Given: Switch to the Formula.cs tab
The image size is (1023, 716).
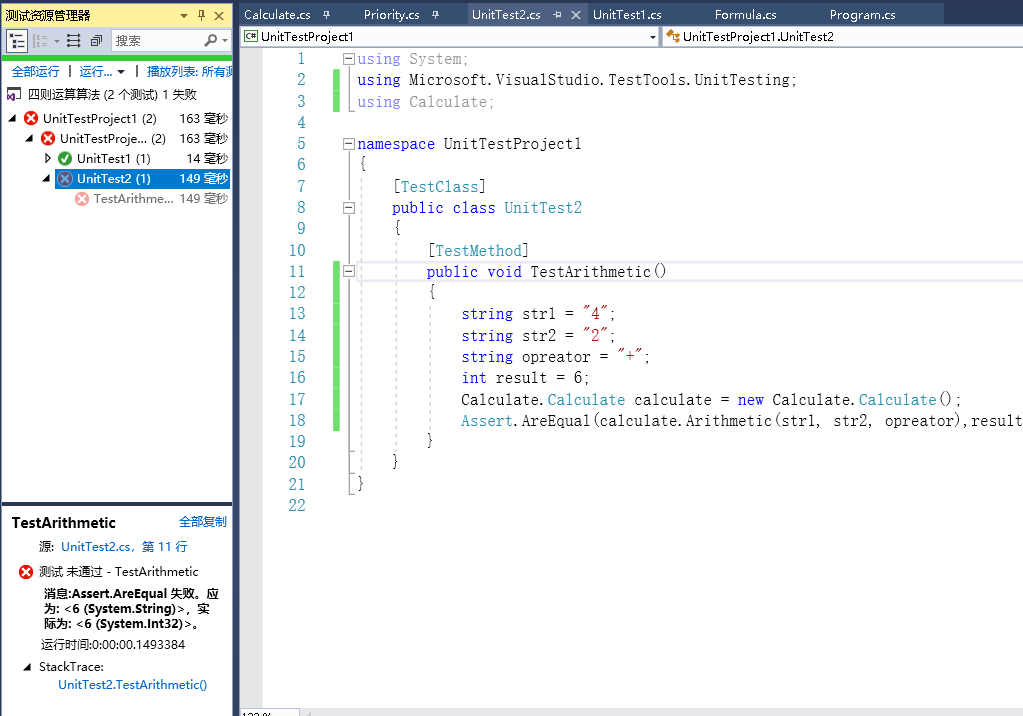Looking at the screenshot, I should click(x=745, y=15).
